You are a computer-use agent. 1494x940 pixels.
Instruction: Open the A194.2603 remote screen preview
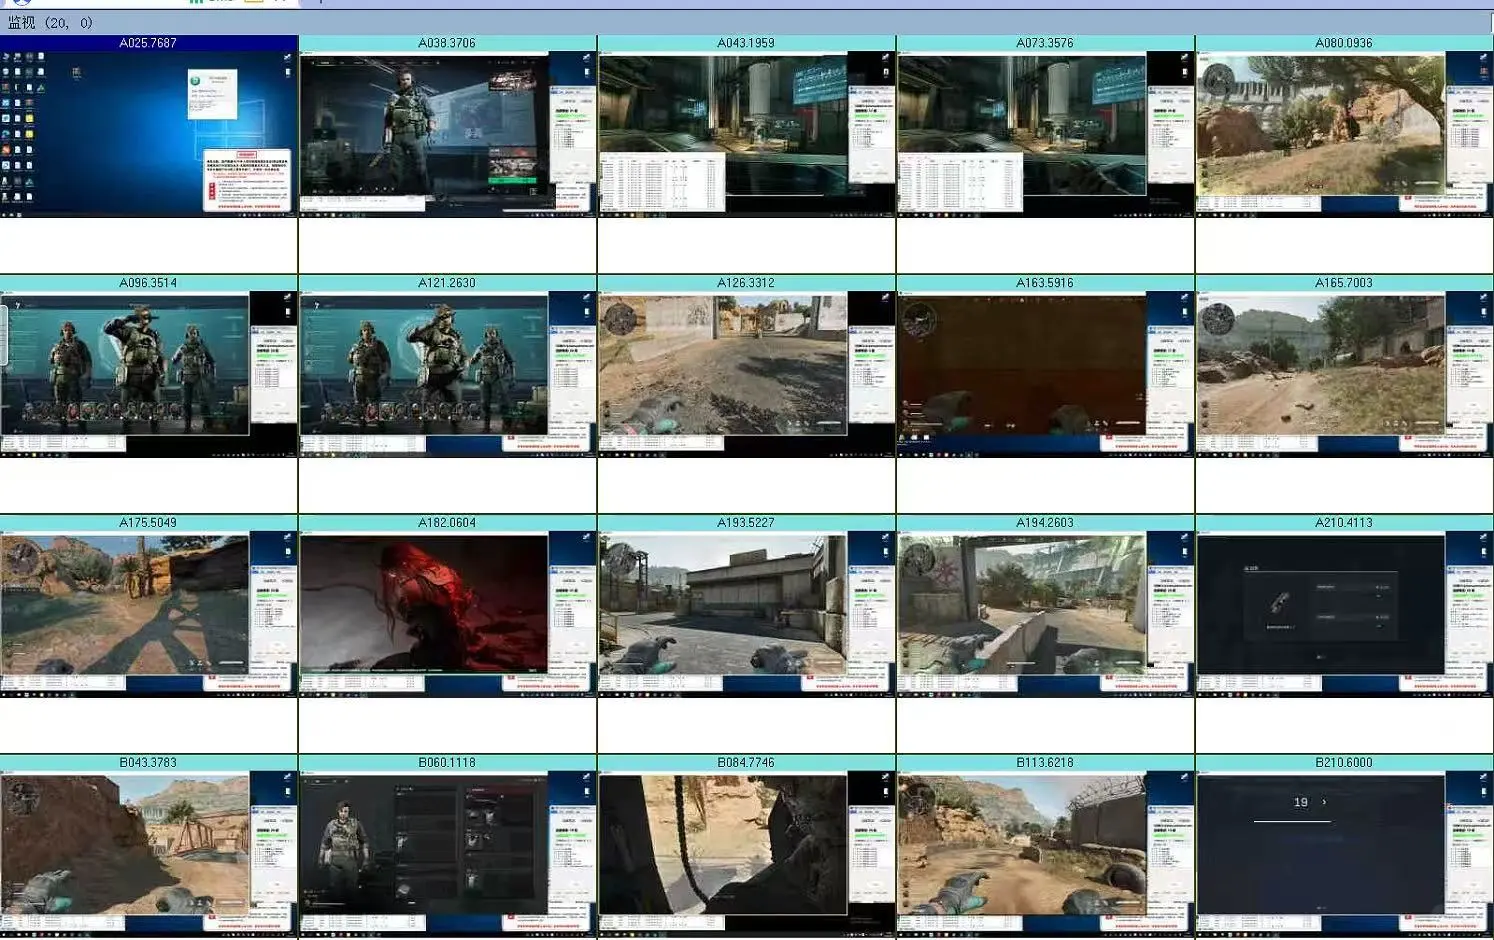[x=1045, y=614]
